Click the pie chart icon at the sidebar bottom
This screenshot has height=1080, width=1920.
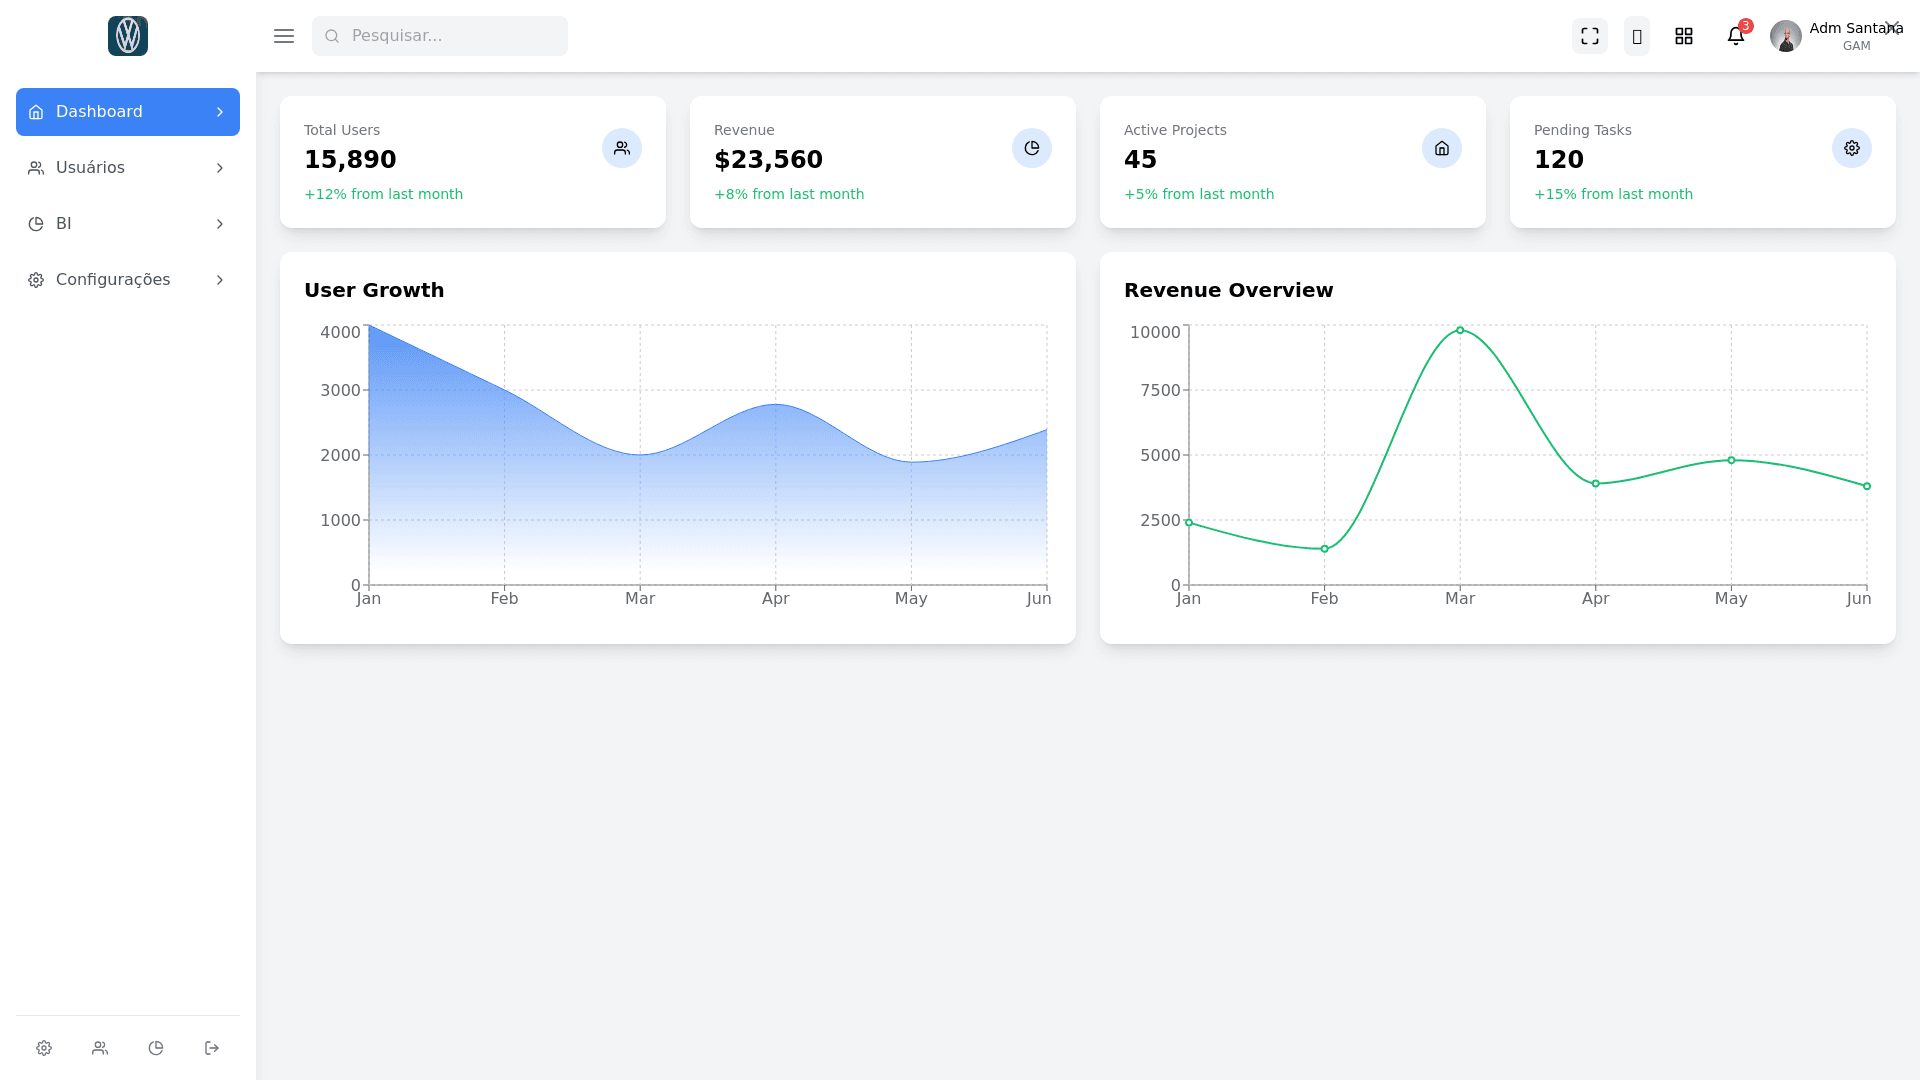(156, 1048)
